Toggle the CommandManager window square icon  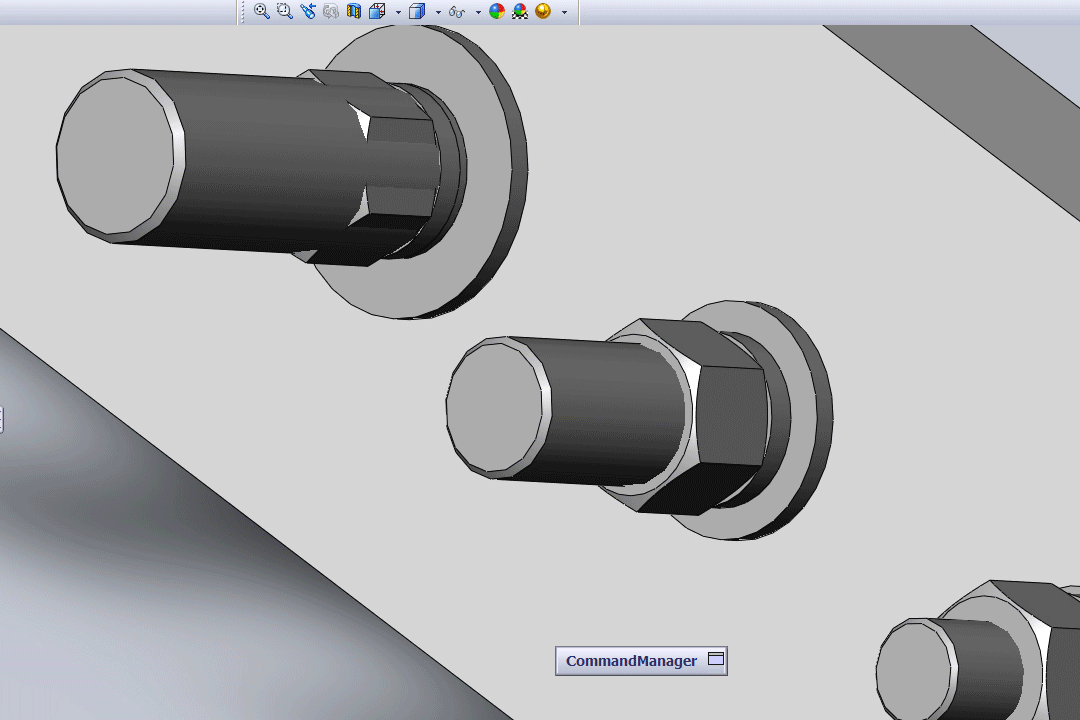pos(716,659)
